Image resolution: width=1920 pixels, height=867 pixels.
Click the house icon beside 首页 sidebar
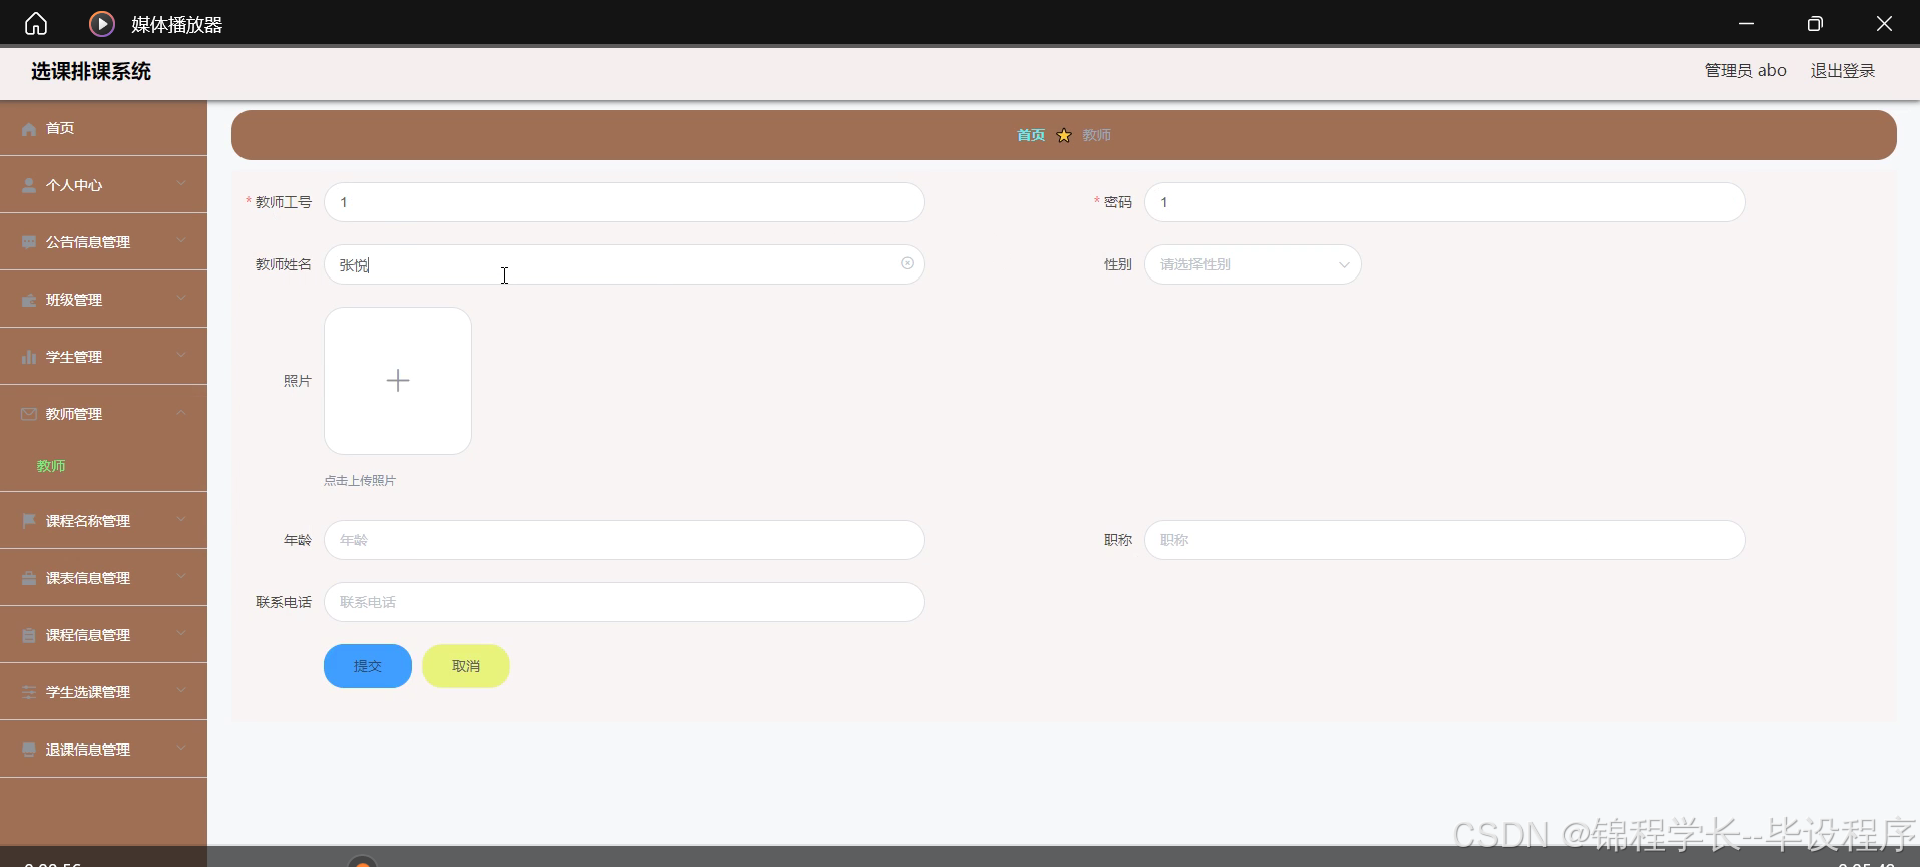click(29, 128)
